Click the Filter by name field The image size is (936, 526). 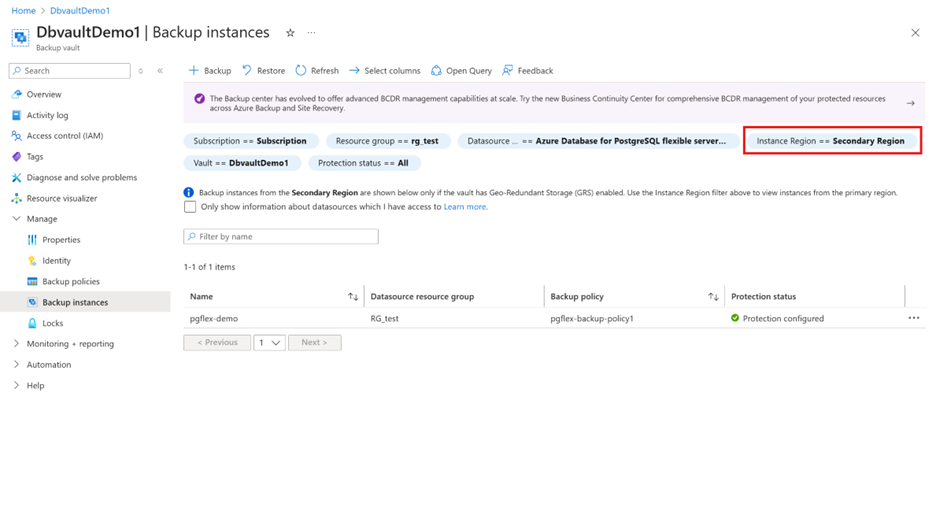tap(281, 236)
